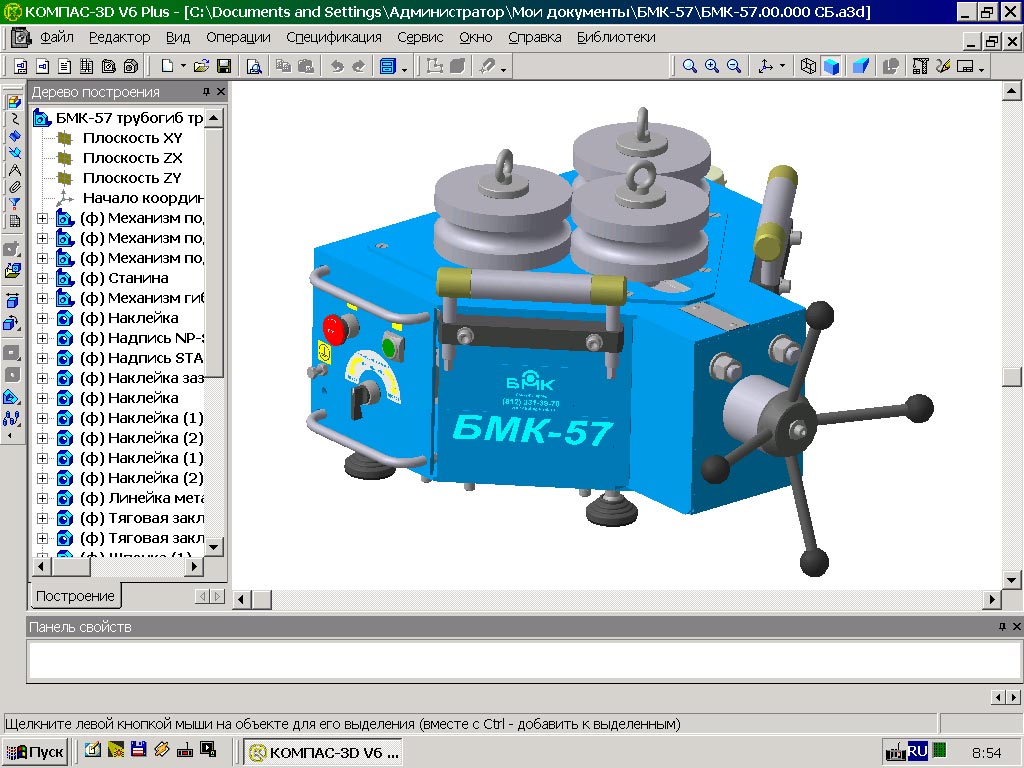Screen dimensions: 1024x768
Task: Switch to КОМПАС-3D V6 taskbar button
Action: 323,752
